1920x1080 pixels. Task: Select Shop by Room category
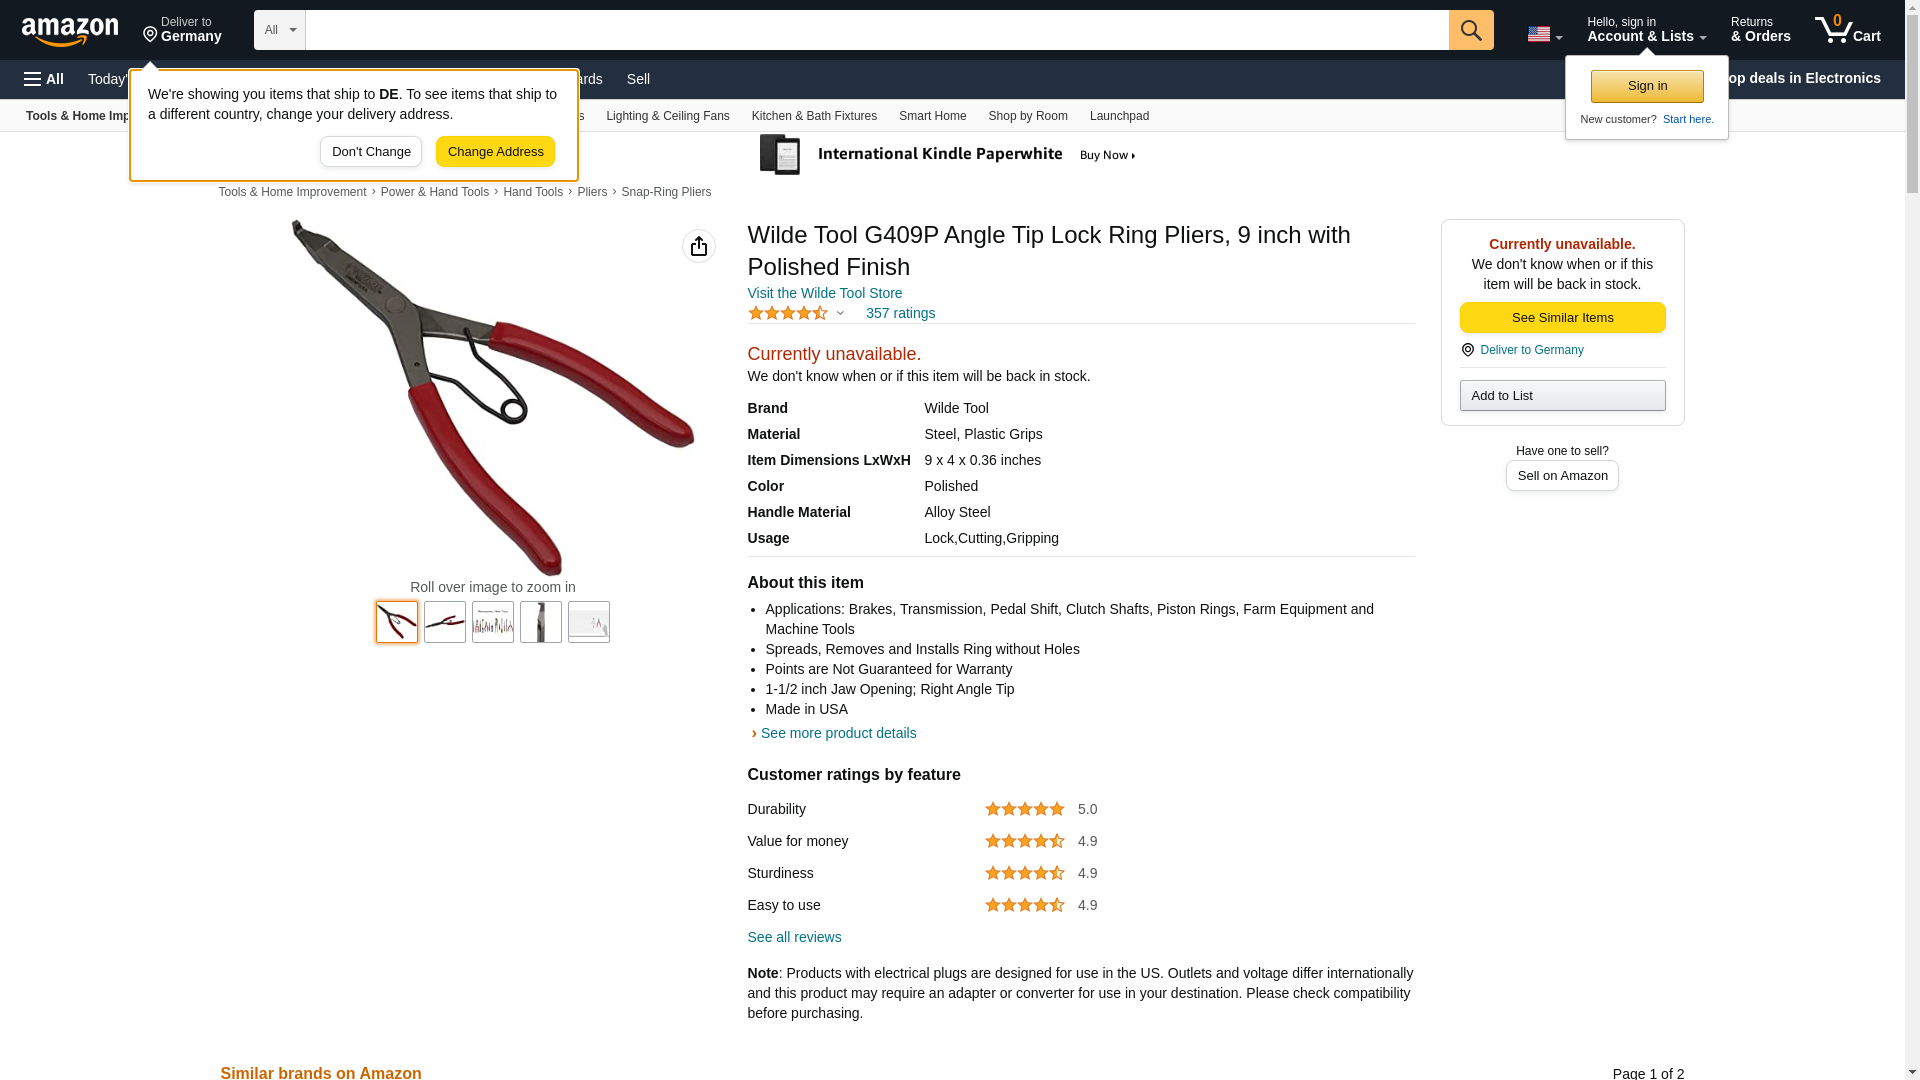tap(1027, 116)
